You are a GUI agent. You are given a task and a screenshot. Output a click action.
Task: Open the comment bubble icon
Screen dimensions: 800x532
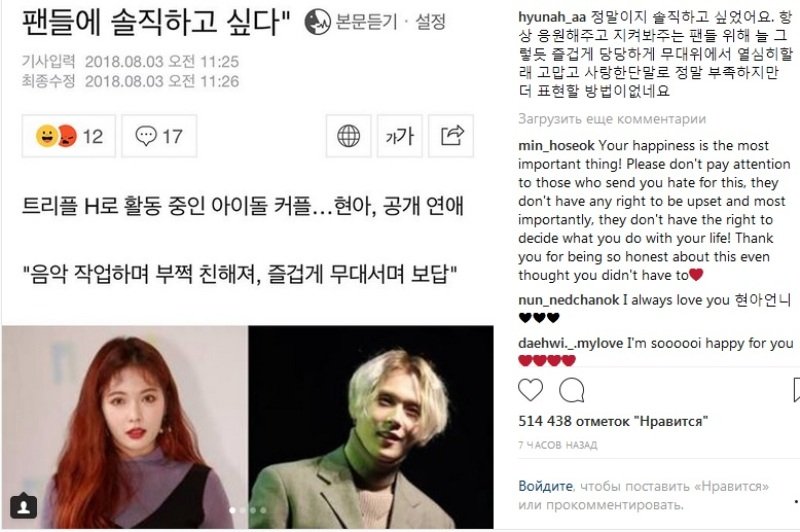click(x=571, y=391)
